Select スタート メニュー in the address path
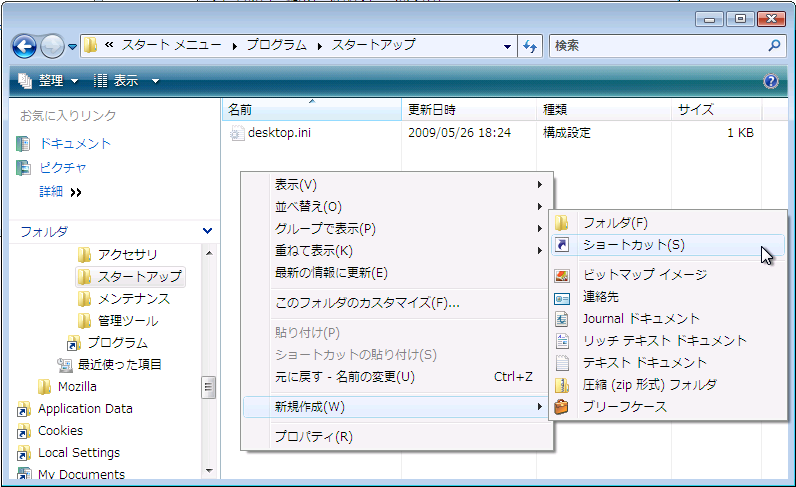 pos(171,45)
